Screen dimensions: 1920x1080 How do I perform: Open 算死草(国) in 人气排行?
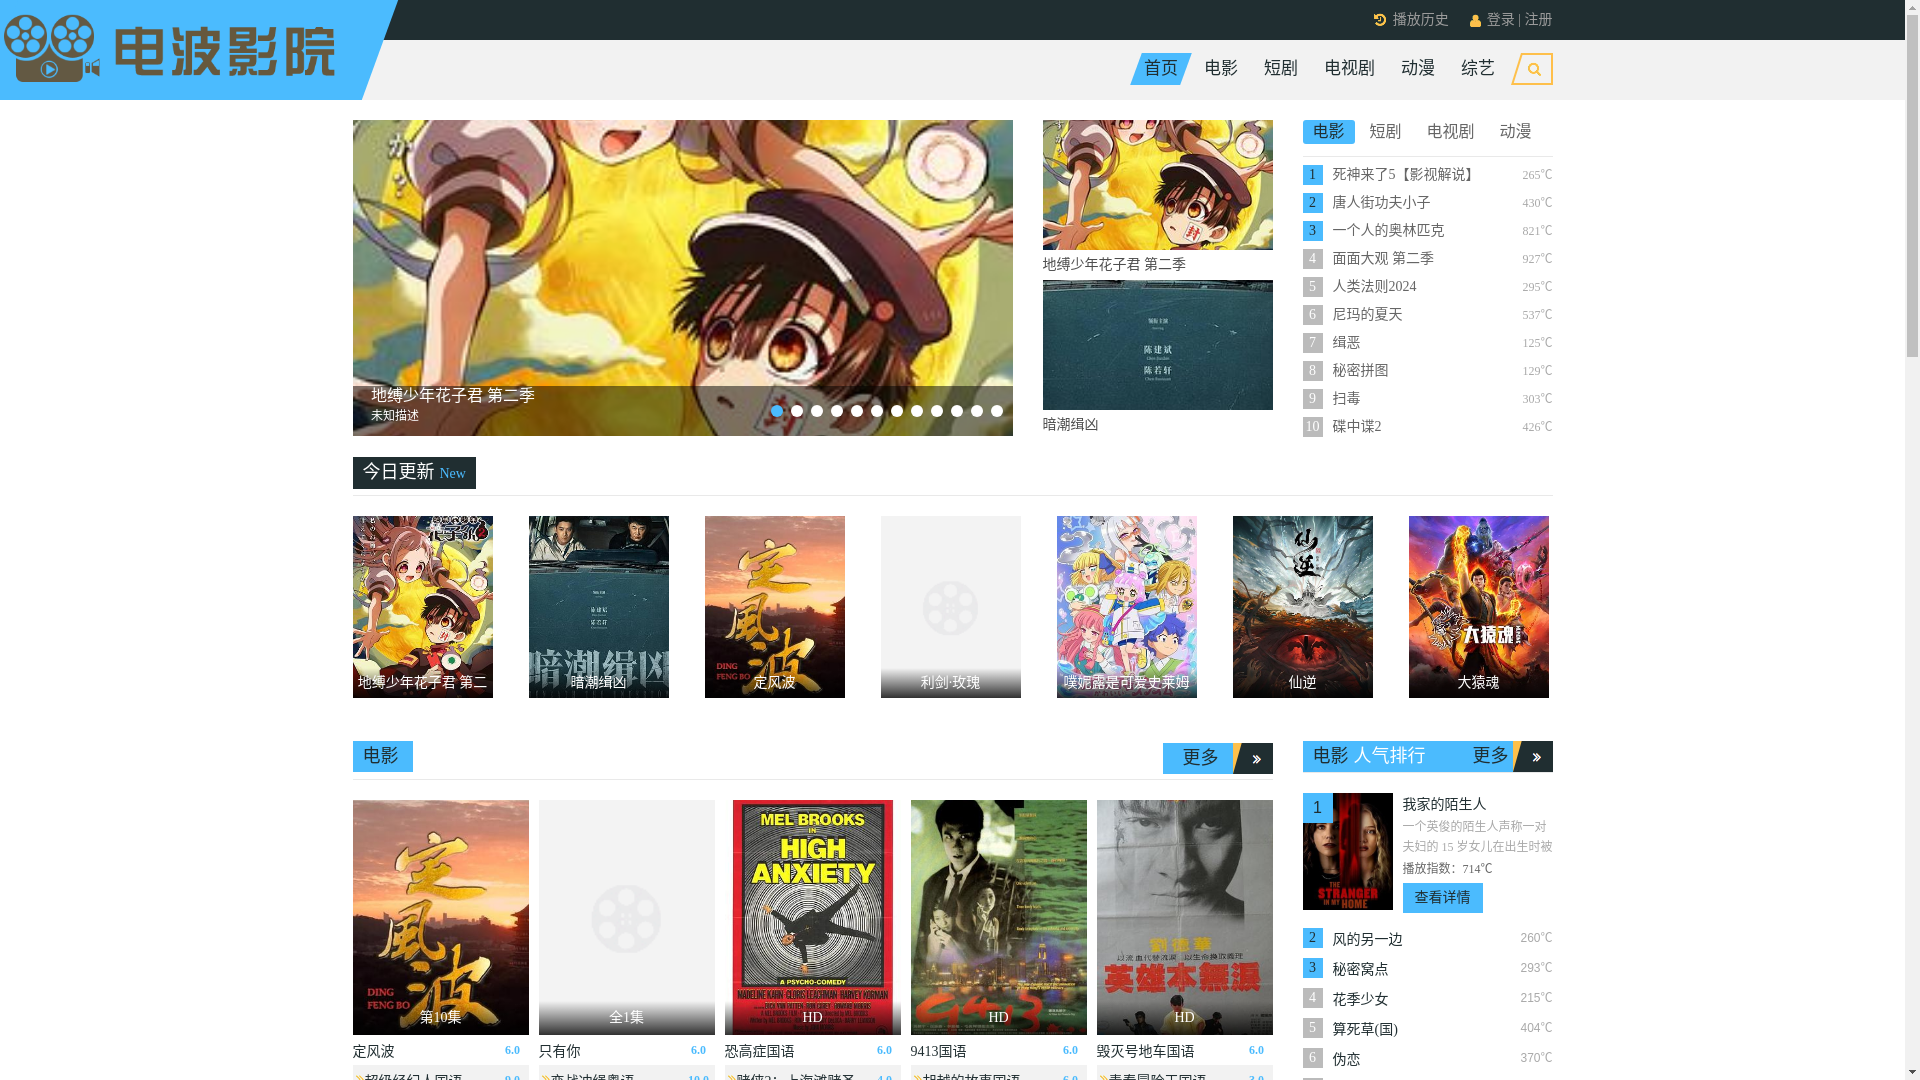[1366, 1030]
